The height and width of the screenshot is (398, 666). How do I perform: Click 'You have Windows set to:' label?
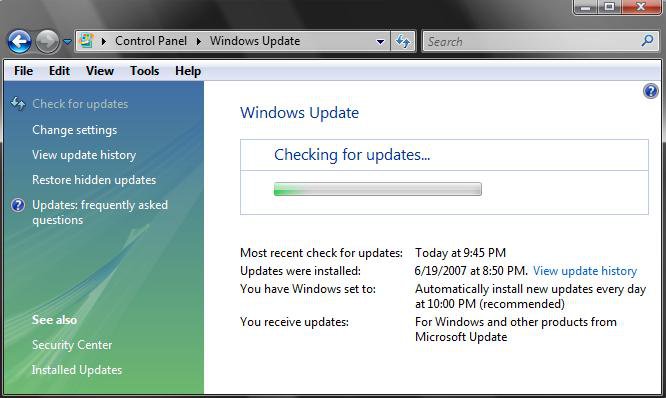pos(308,289)
